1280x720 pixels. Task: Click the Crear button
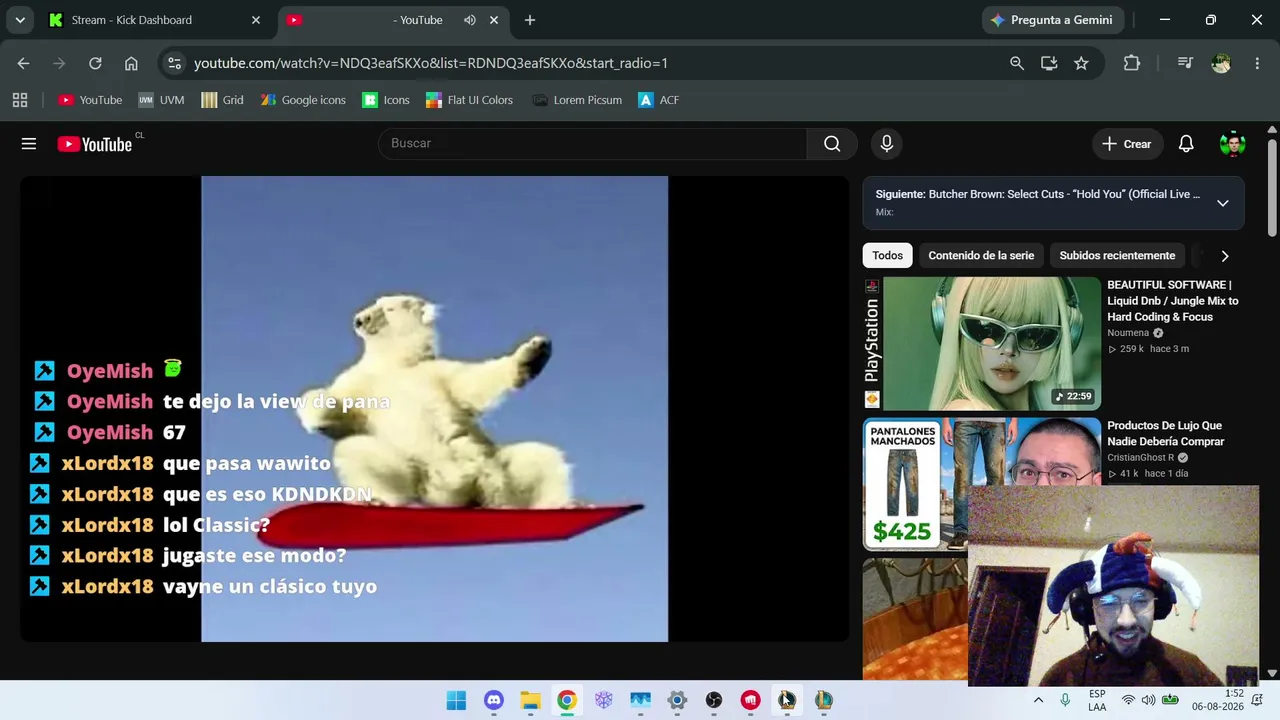1127,144
